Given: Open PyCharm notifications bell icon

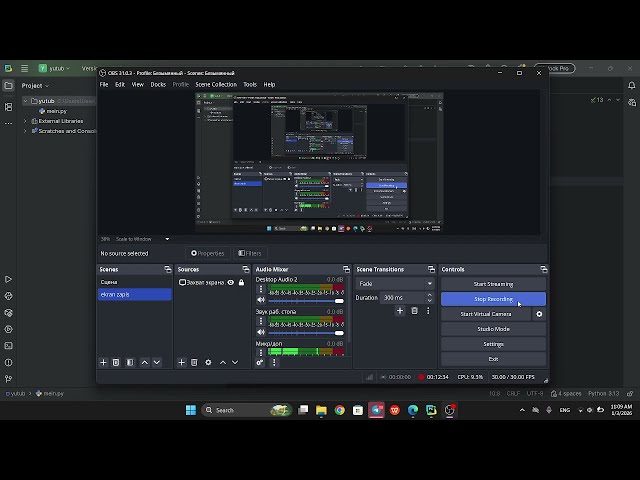Looking at the screenshot, I should [631, 85].
